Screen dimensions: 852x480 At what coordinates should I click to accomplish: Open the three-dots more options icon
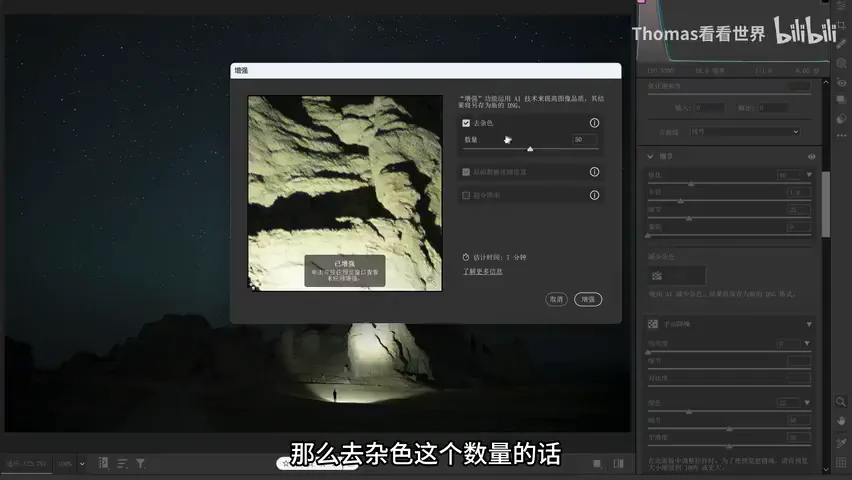841,135
